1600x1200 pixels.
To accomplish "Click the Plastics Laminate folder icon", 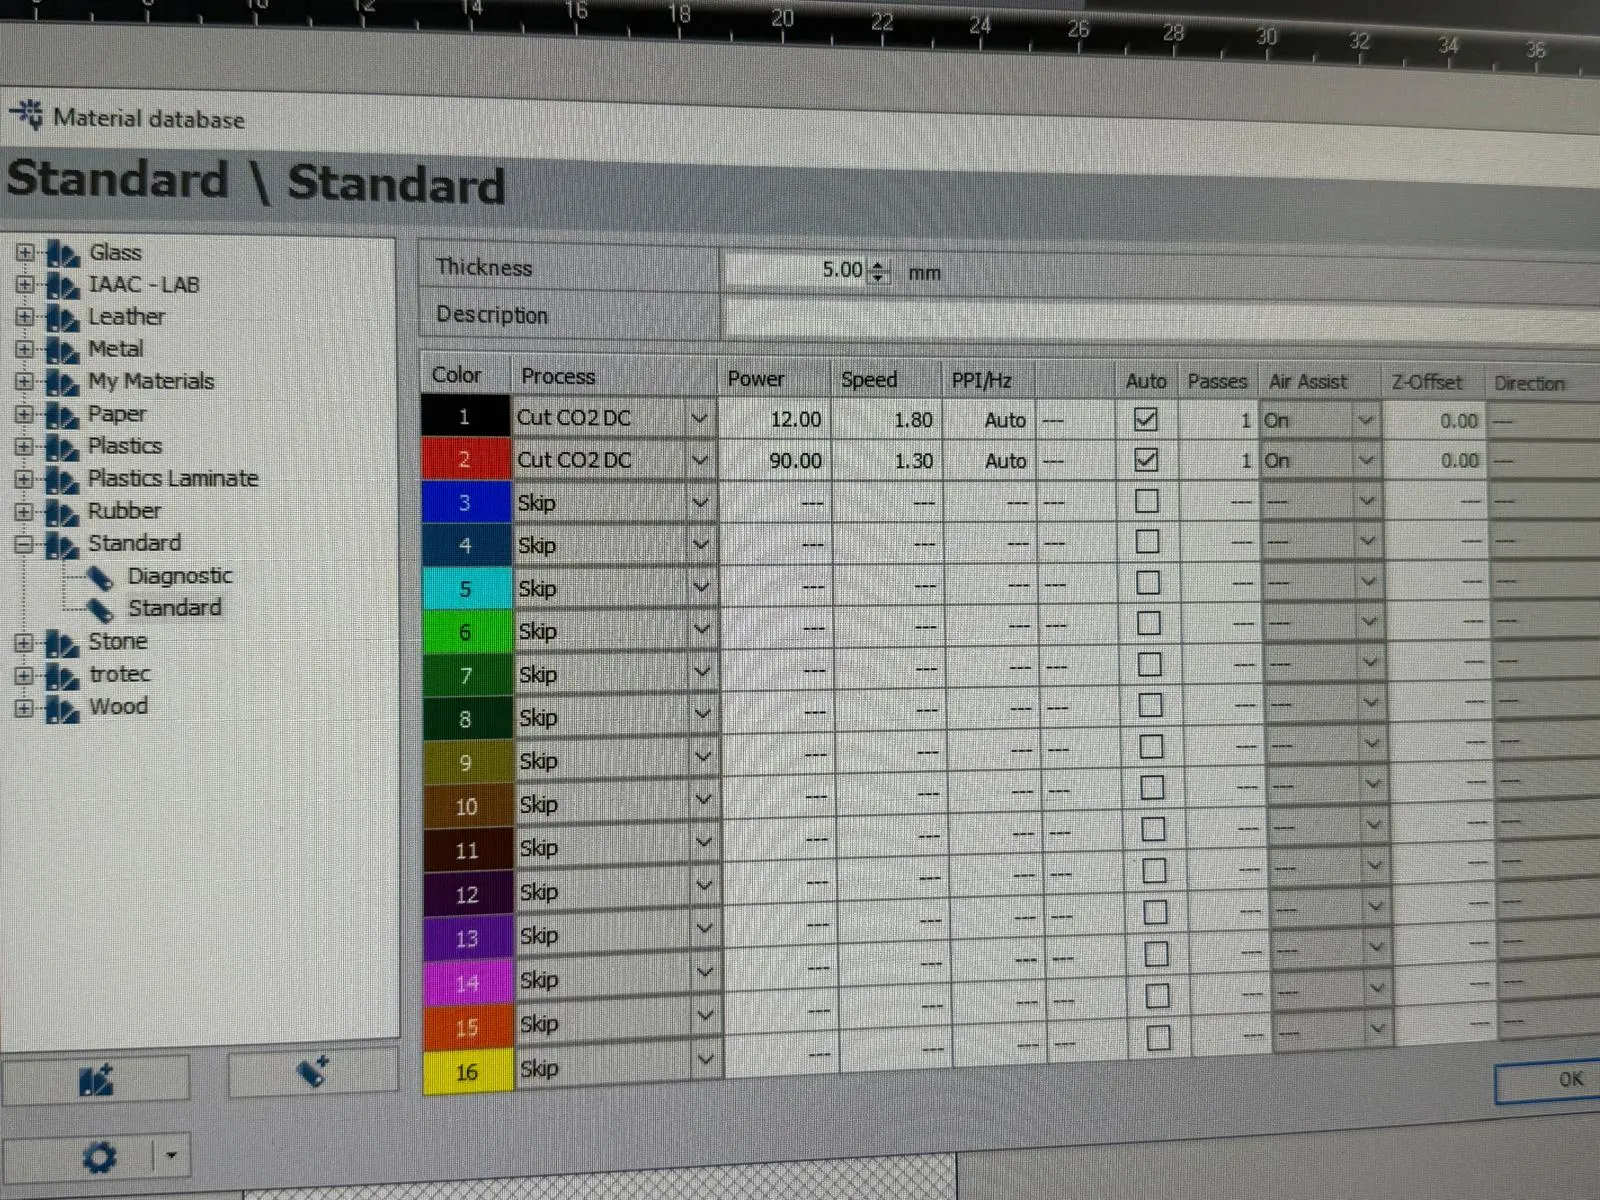I will tap(62, 480).
